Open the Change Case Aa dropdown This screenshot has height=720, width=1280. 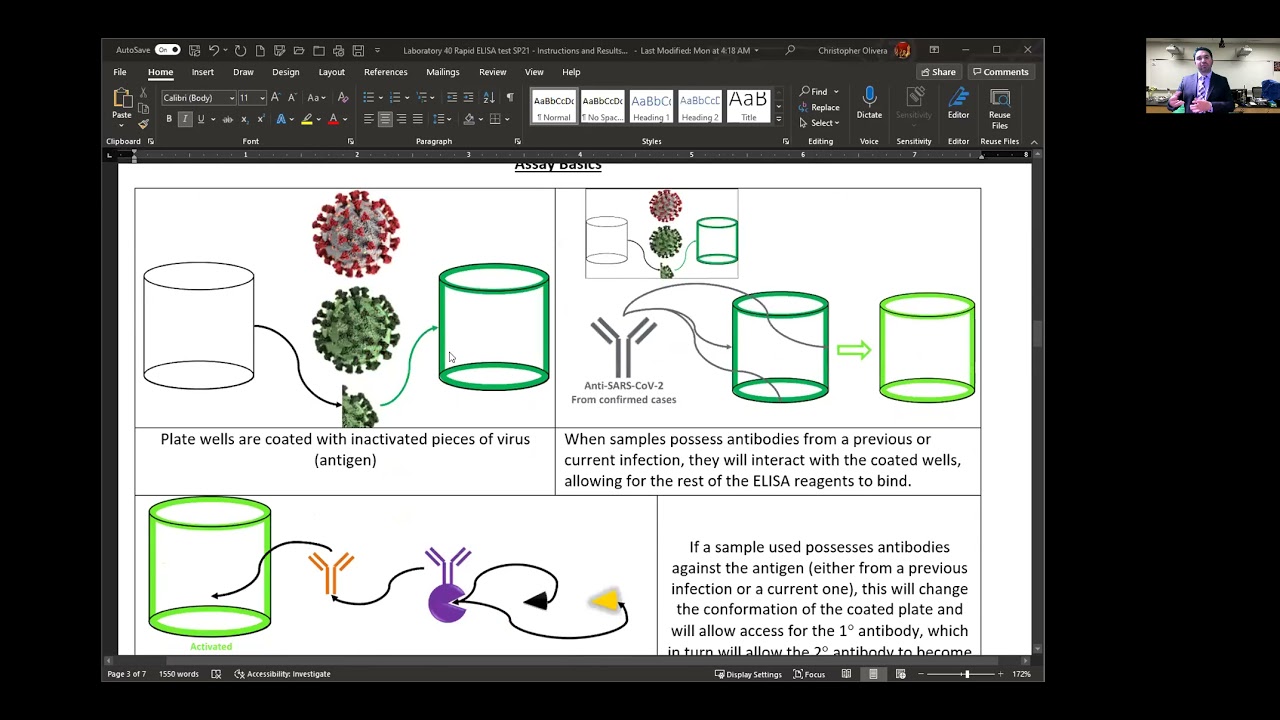tap(316, 97)
